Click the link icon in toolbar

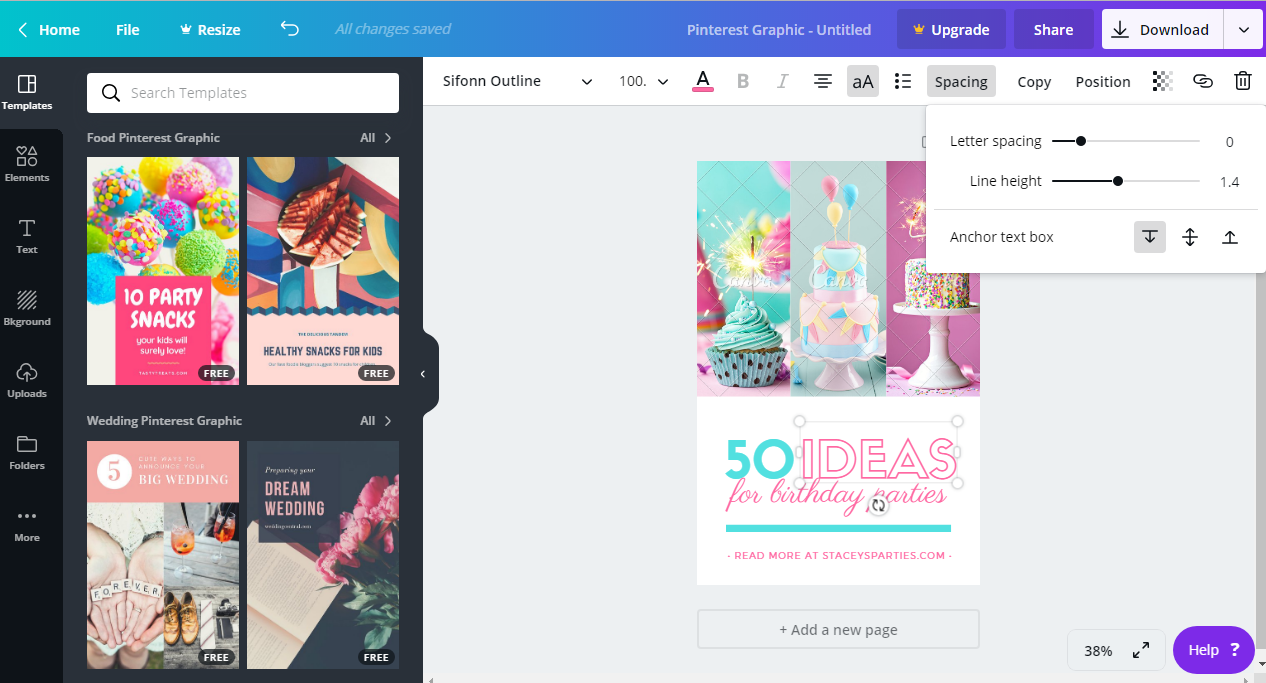pyautogui.click(x=1203, y=81)
